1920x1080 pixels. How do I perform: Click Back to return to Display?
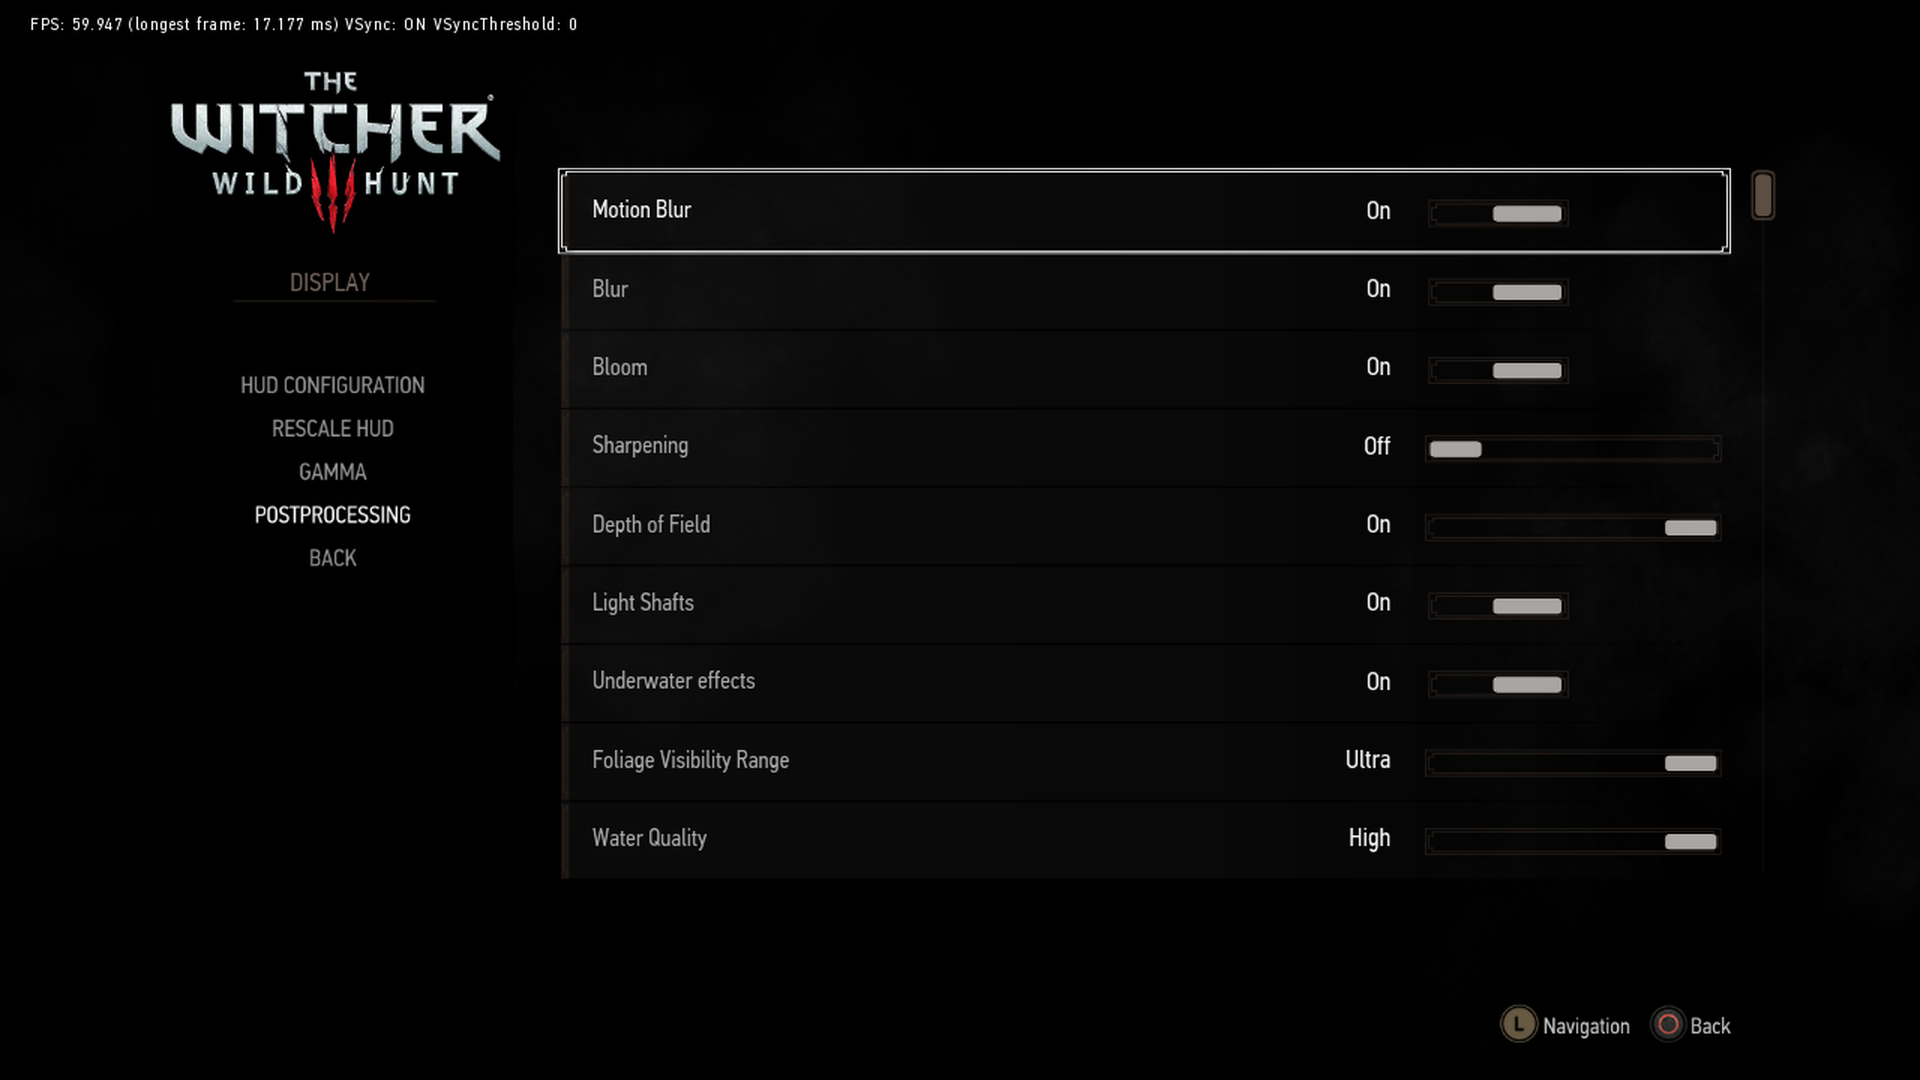pyautogui.click(x=331, y=556)
